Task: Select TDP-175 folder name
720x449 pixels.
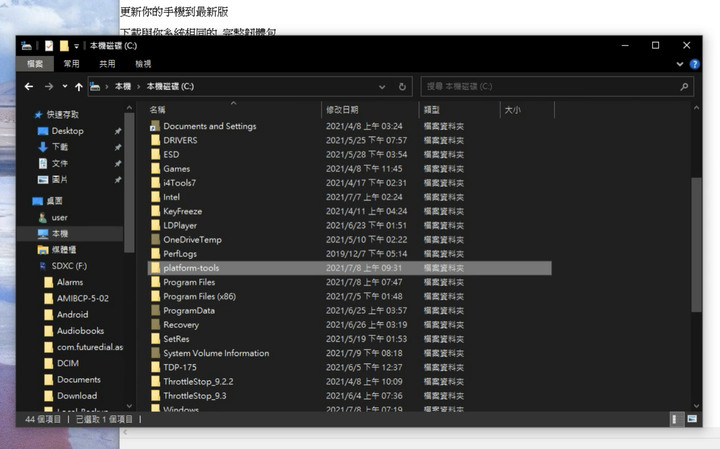Action: coord(180,367)
